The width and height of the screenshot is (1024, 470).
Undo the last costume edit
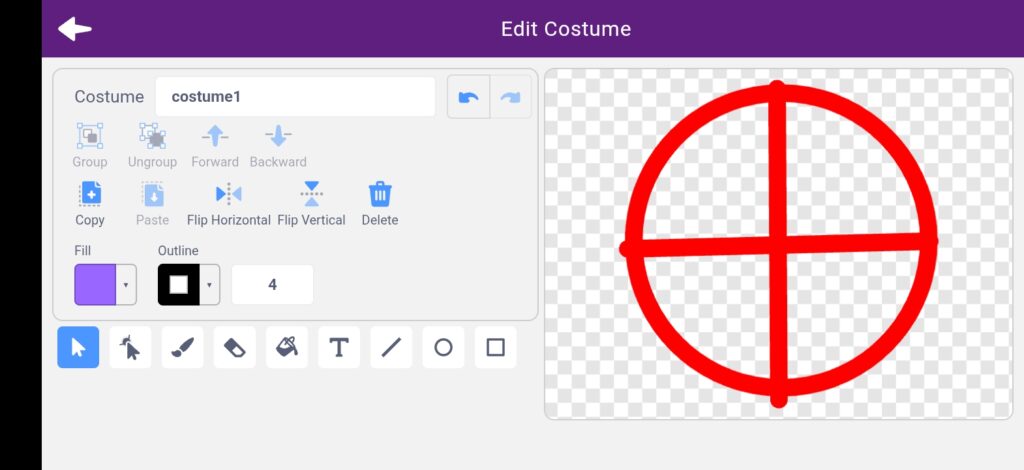coord(468,97)
